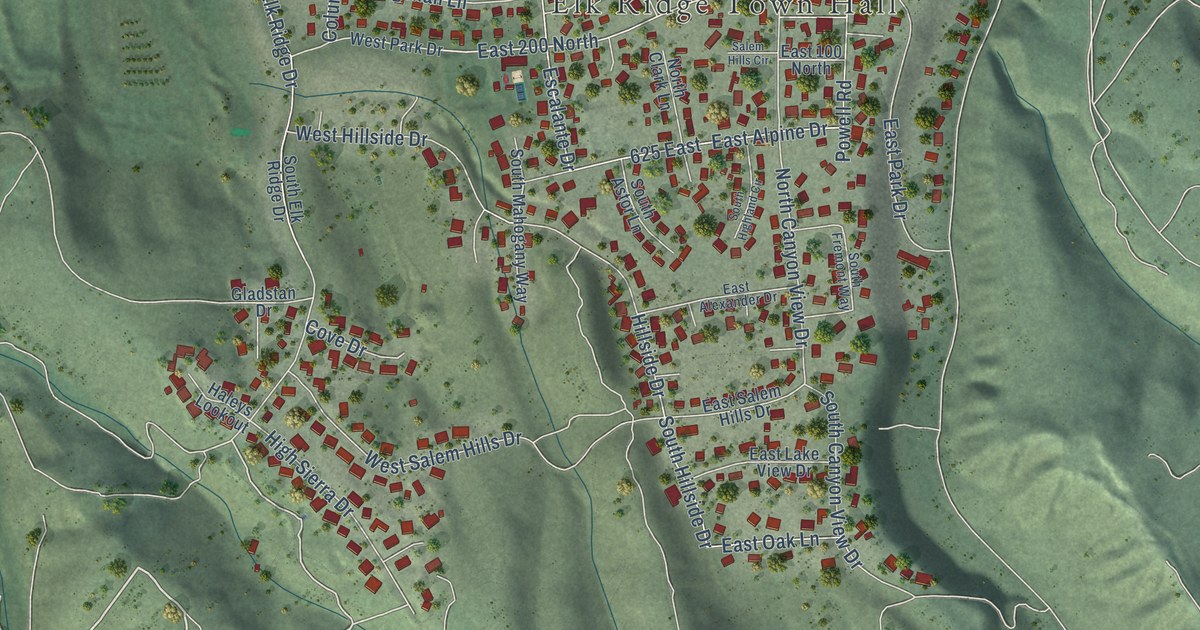Click the South Mahogany Way label

pyautogui.click(x=517, y=226)
